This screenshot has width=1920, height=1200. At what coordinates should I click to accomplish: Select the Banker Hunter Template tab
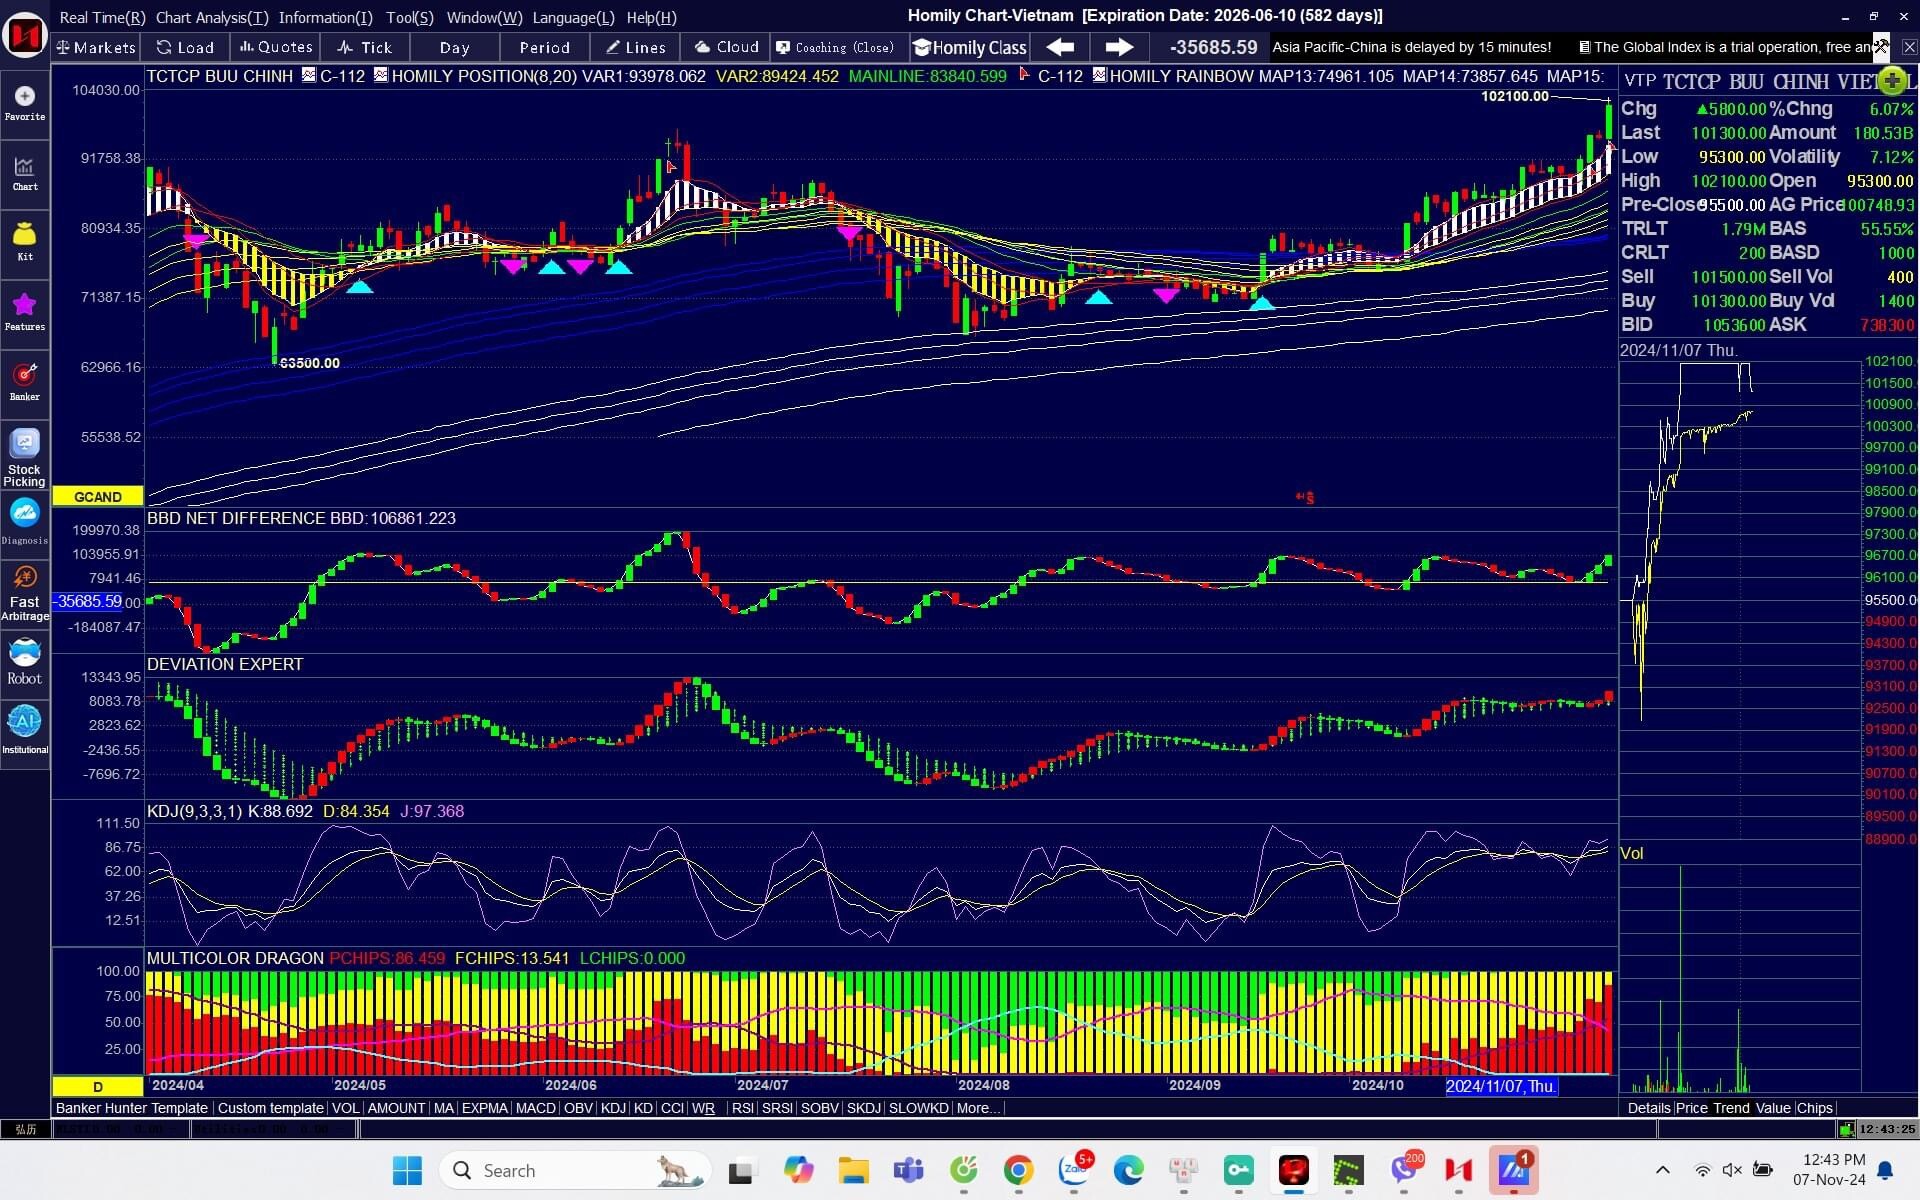[131, 1108]
